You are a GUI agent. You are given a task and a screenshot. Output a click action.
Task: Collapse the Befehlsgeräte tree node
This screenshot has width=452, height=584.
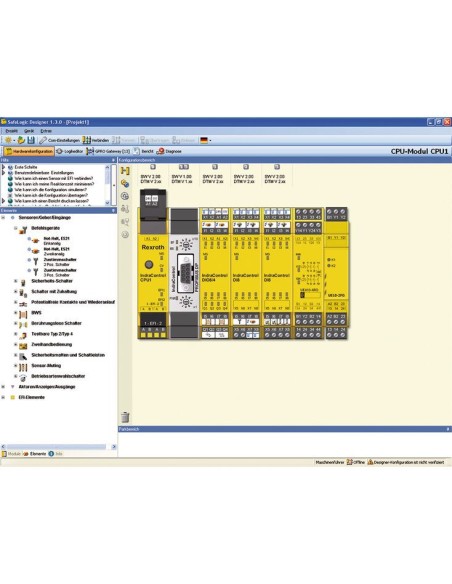(16, 228)
